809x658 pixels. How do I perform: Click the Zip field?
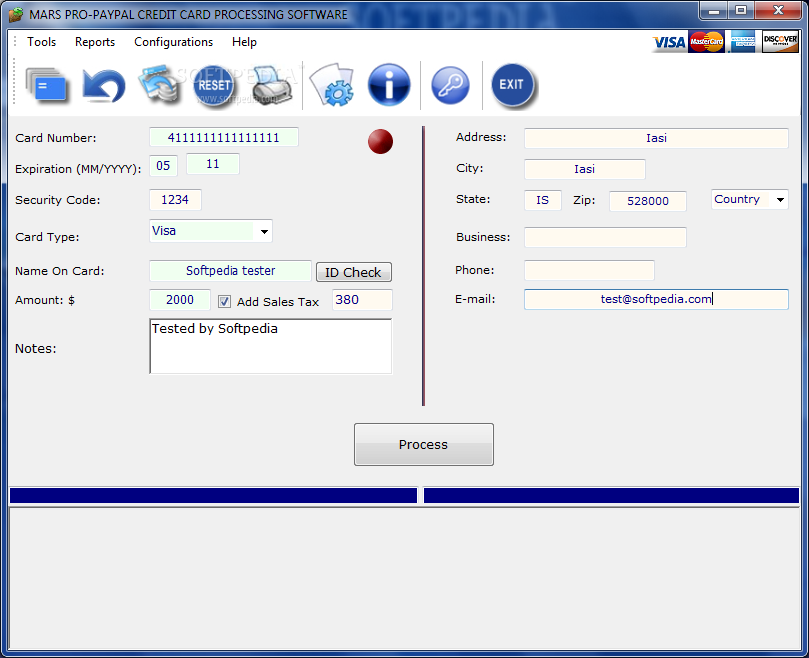pos(648,201)
